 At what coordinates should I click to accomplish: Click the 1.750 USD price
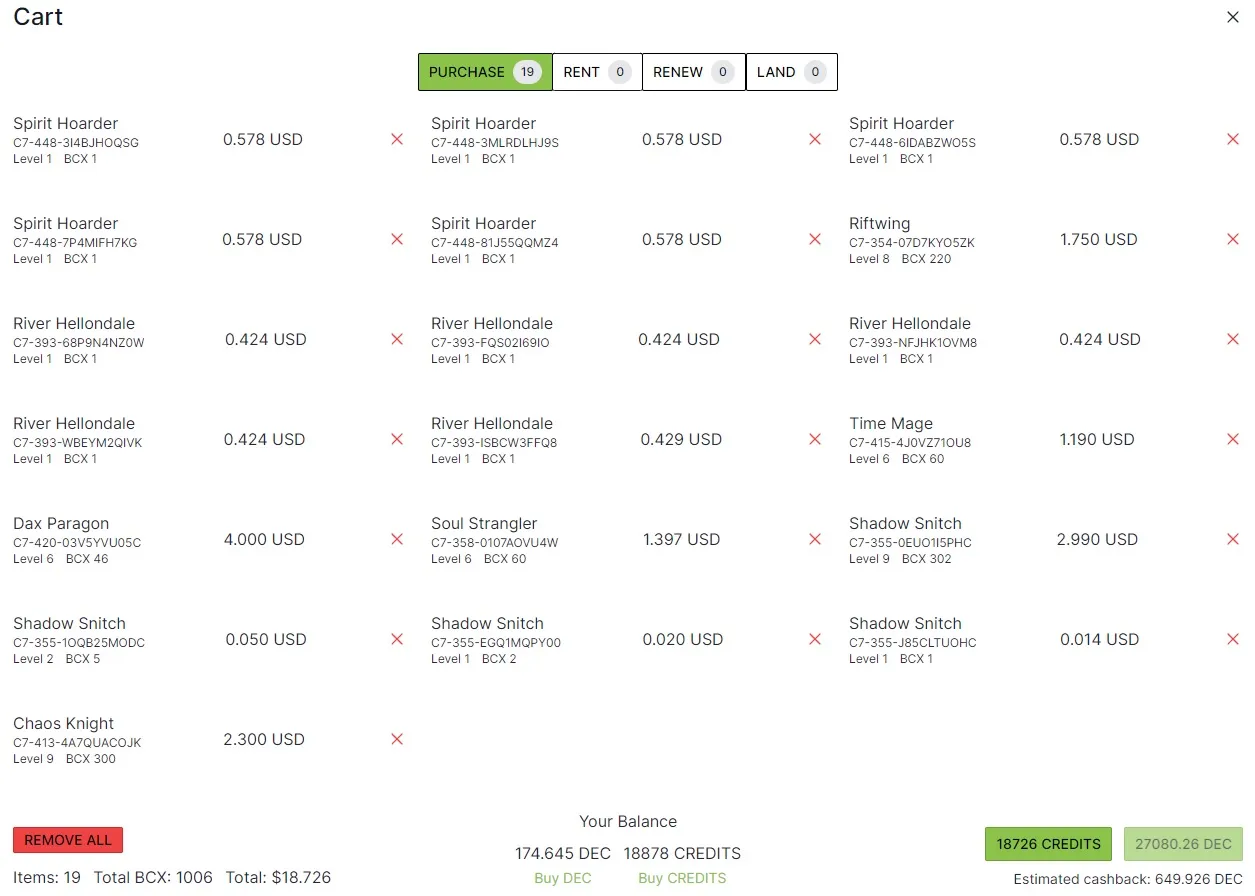coord(1099,239)
